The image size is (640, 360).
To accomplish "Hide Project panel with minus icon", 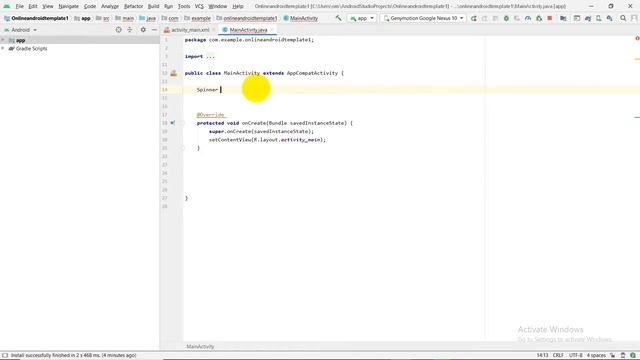I will pyautogui.click(x=154, y=30).
